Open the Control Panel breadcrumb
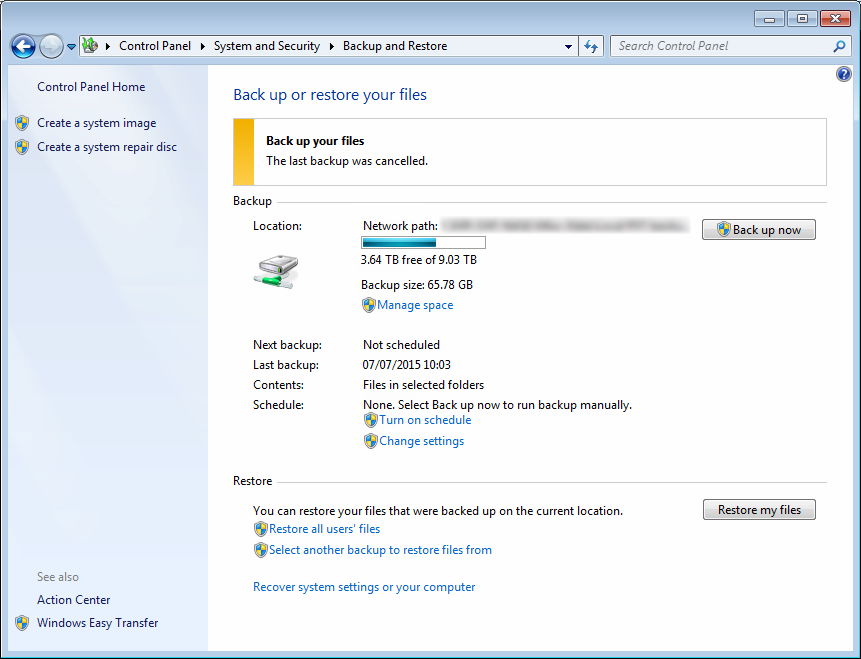This screenshot has width=861, height=659. point(155,46)
